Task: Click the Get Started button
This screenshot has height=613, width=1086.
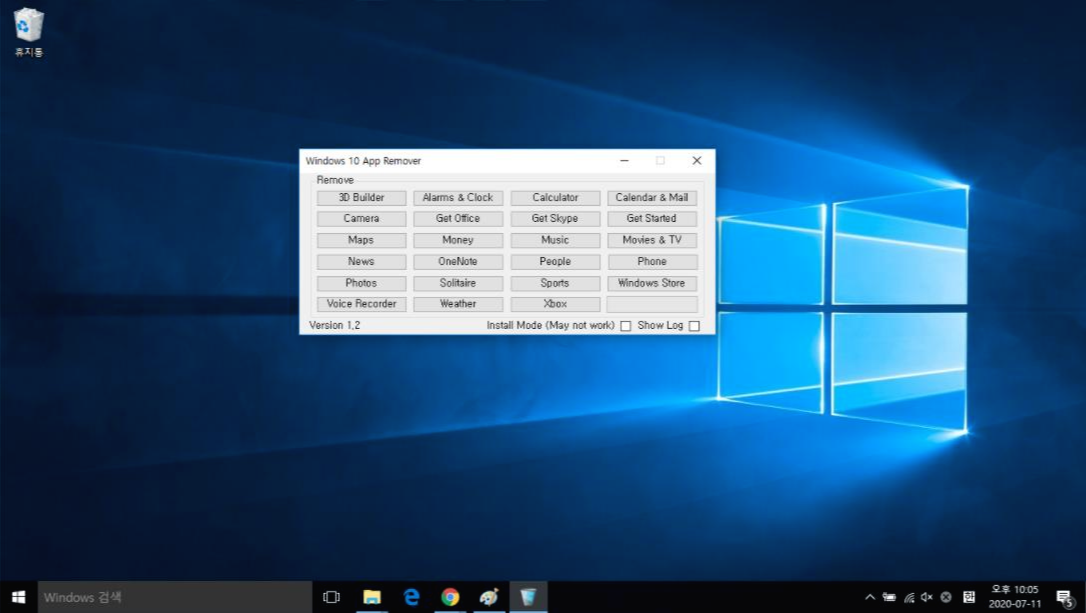Action: [652, 219]
